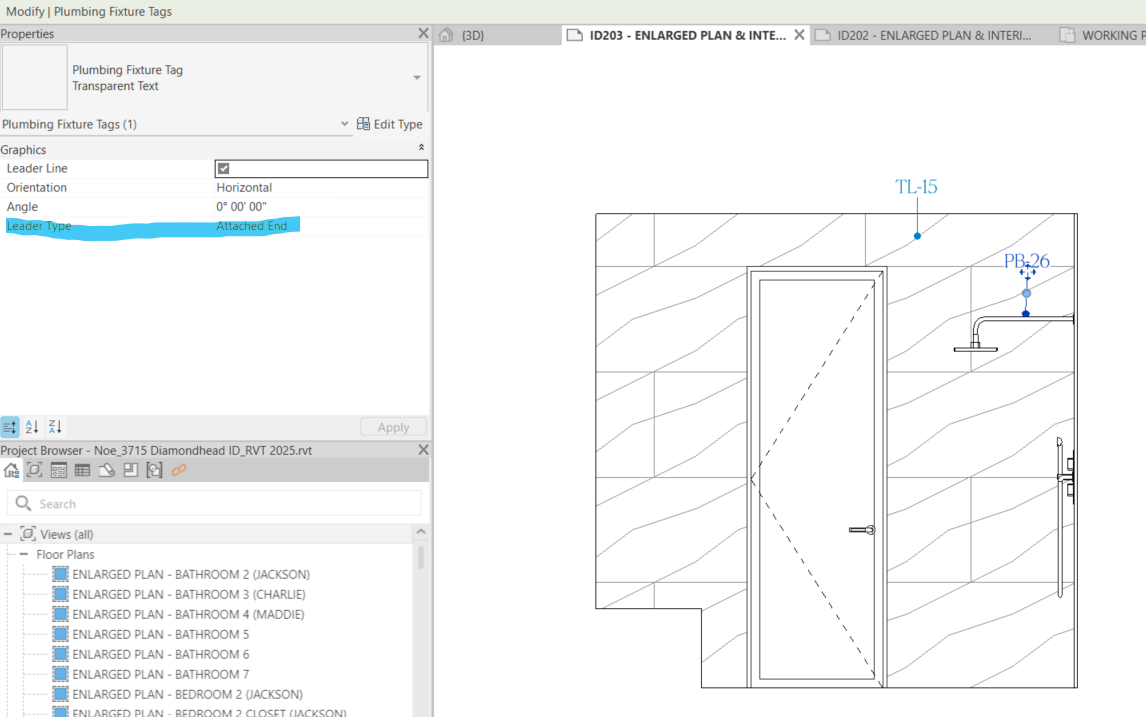Toggle the Leader Line checkbox
Screen dimensions: 1146x717
[222, 168]
